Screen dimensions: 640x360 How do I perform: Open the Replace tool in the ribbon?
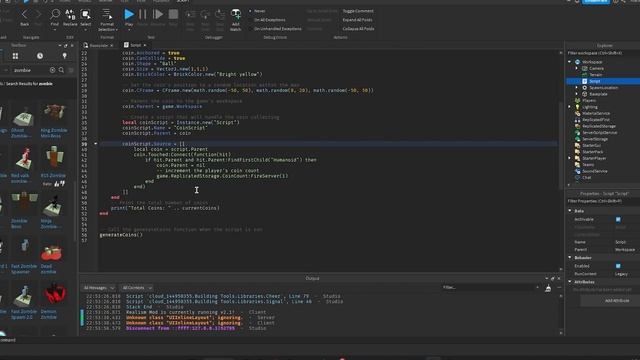click(x=70, y=15)
